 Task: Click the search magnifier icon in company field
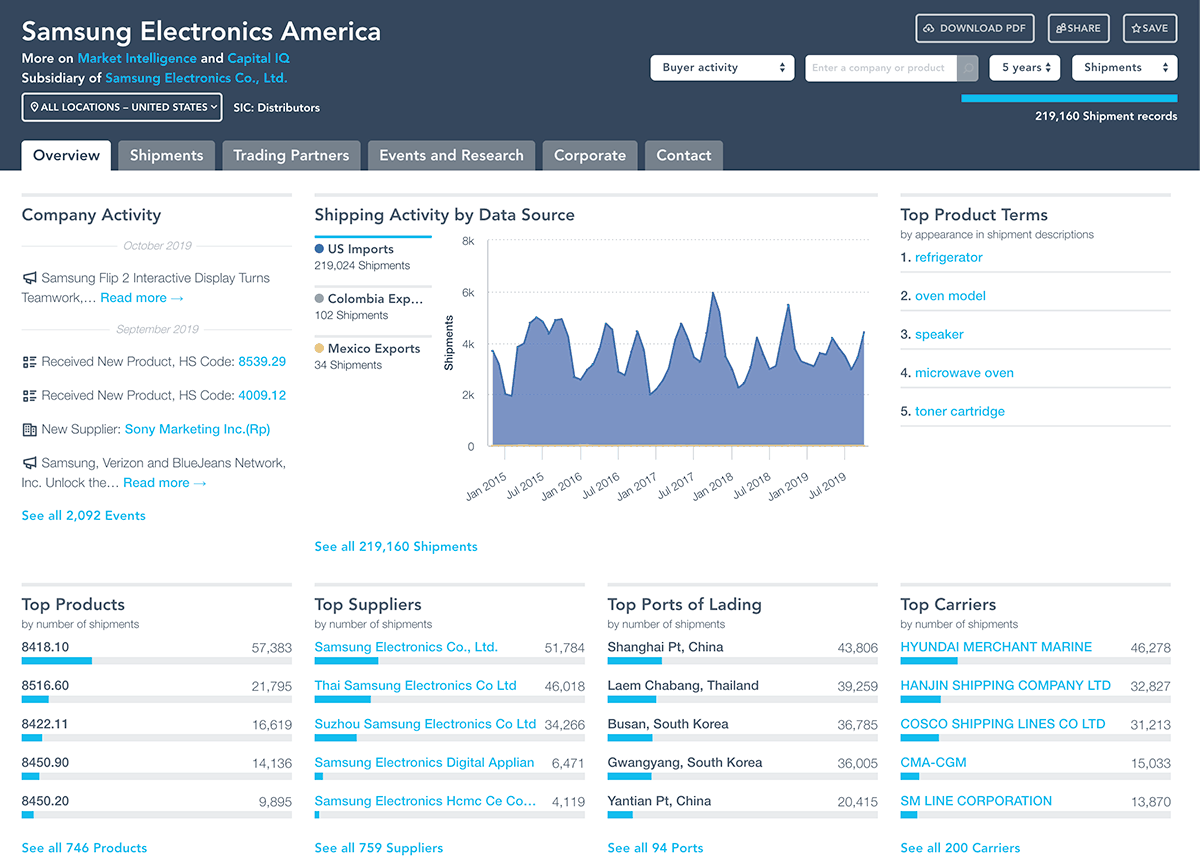coord(968,68)
